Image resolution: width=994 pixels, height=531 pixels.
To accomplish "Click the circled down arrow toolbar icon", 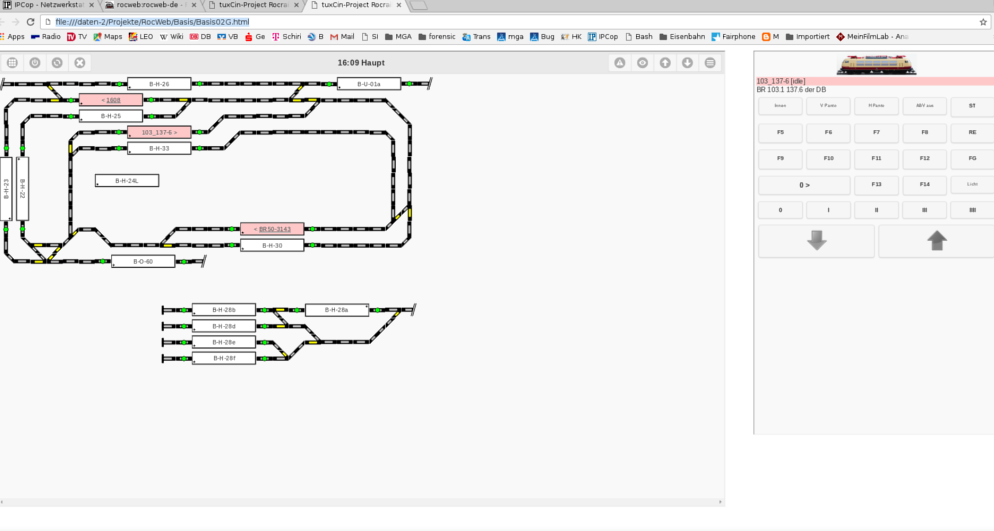I will [x=687, y=63].
